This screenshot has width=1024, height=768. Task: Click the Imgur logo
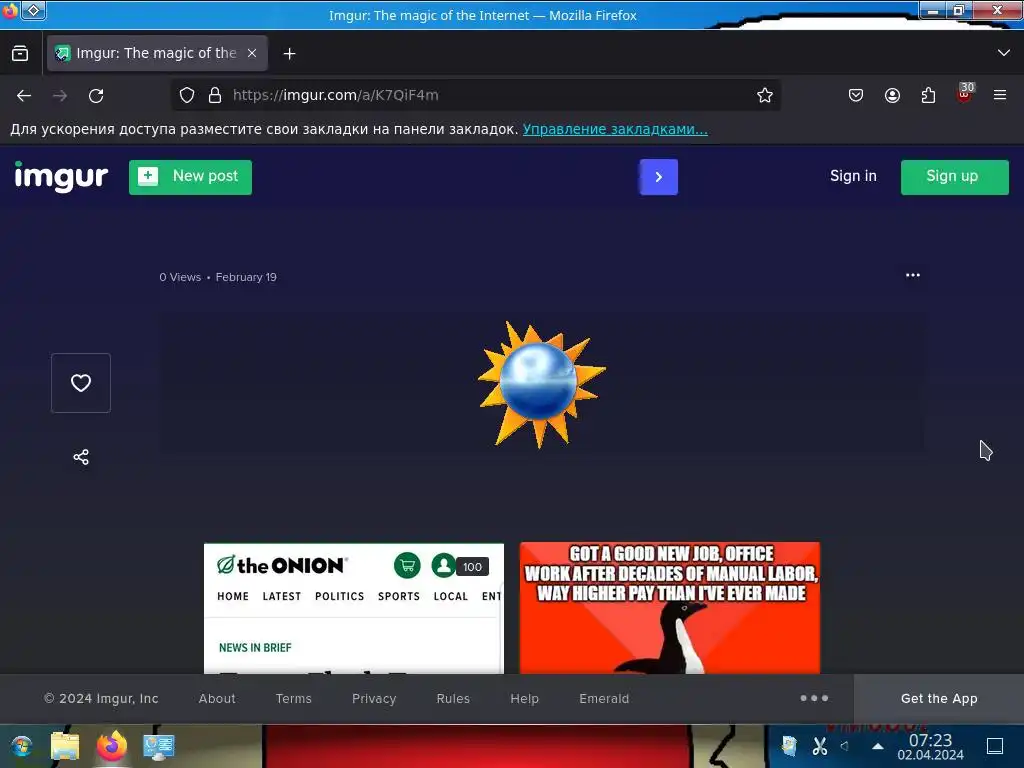point(61,177)
